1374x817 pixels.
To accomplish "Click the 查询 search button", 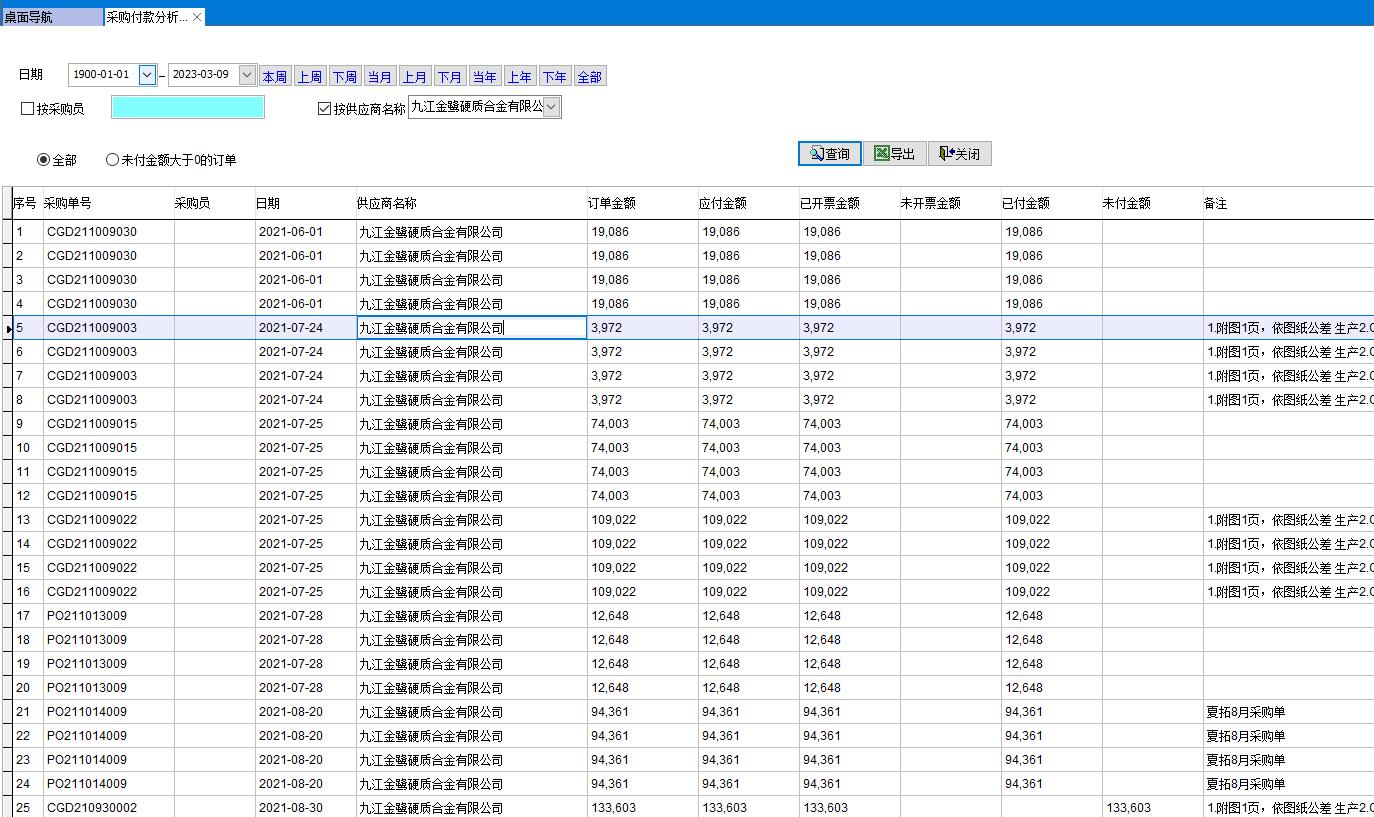I will [x=829, y=154].
